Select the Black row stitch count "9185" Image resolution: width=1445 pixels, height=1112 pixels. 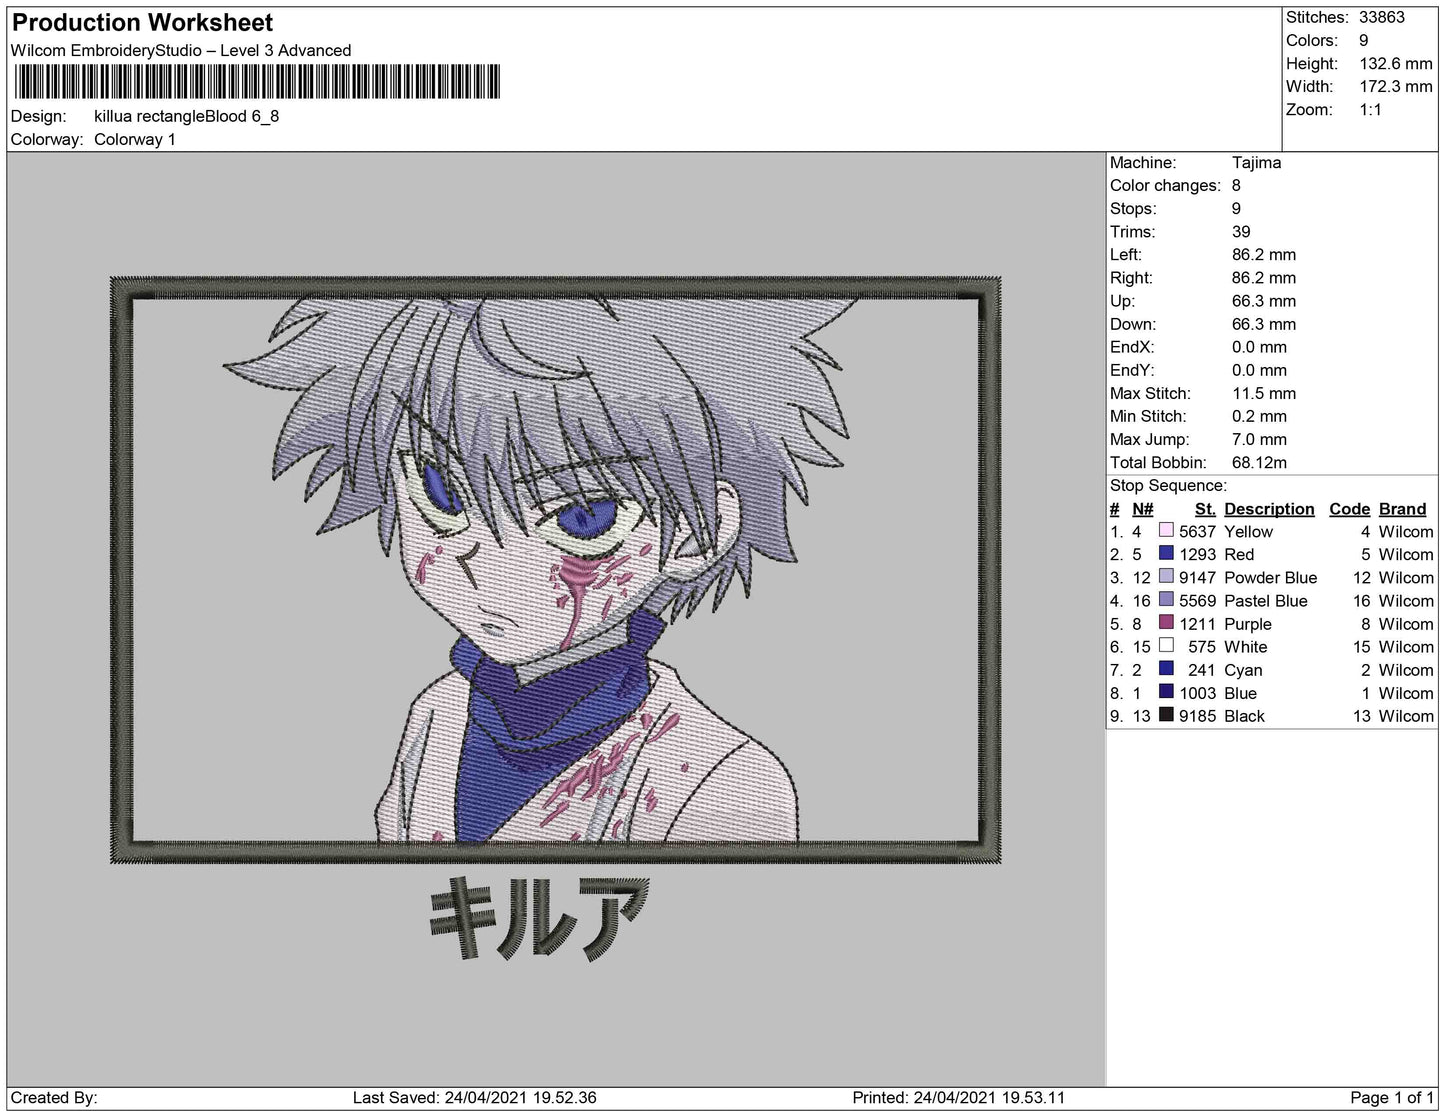1197,715
